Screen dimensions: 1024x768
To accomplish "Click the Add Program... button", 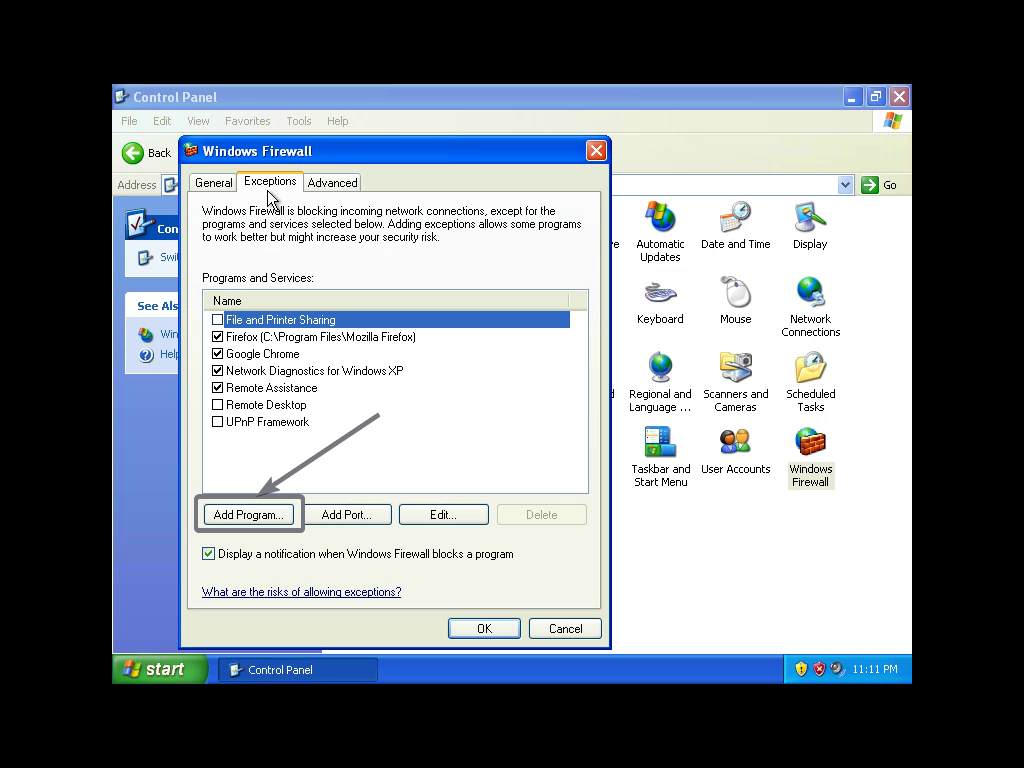I will pyautogui.click(x=249, y=515).
